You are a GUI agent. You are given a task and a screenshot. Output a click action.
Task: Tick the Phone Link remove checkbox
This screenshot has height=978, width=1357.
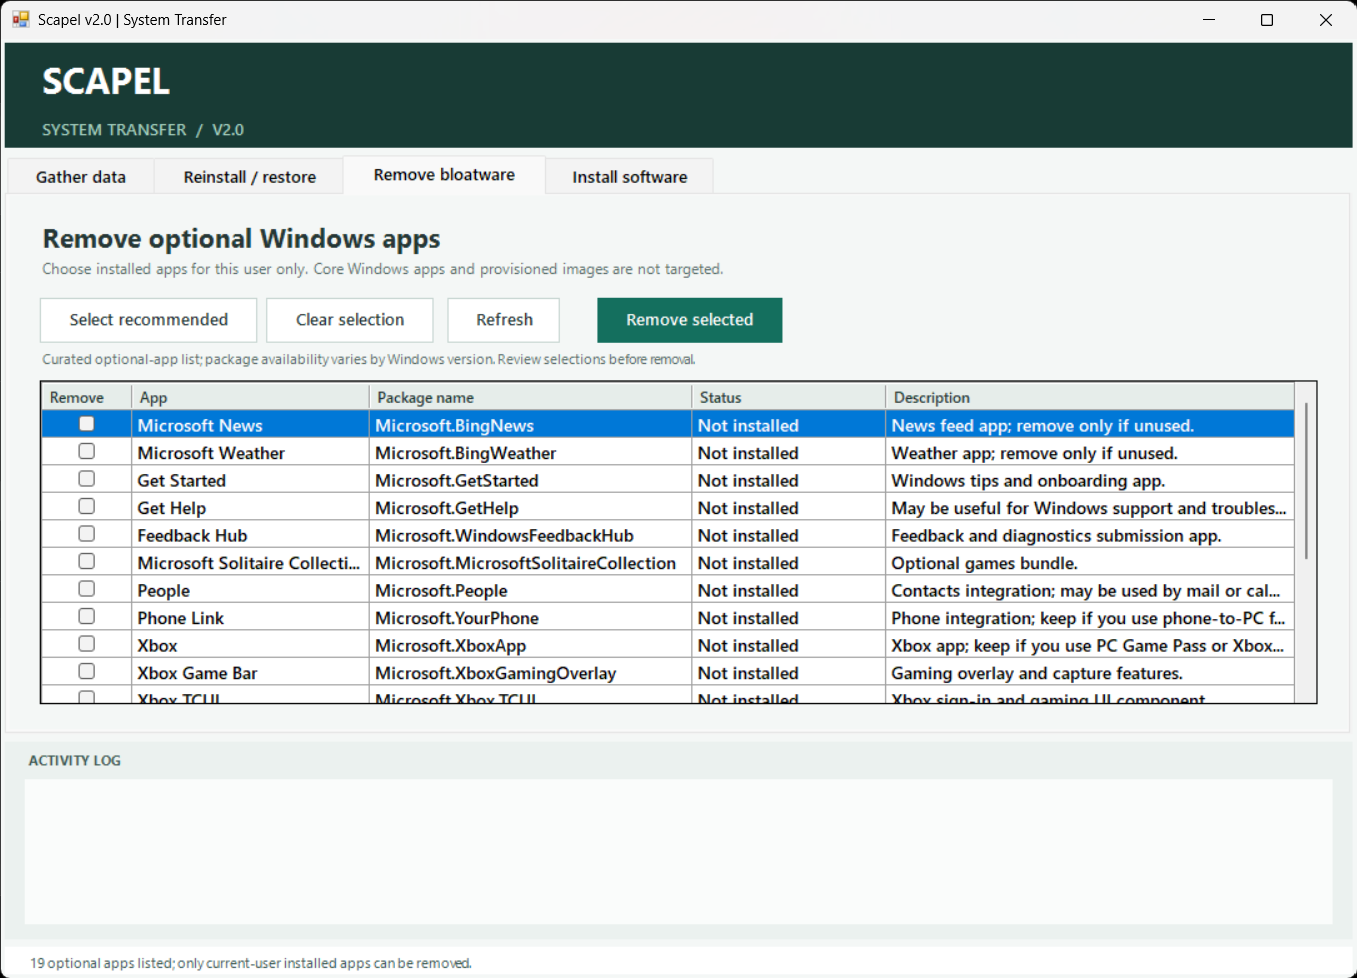(x=87, y=616)
